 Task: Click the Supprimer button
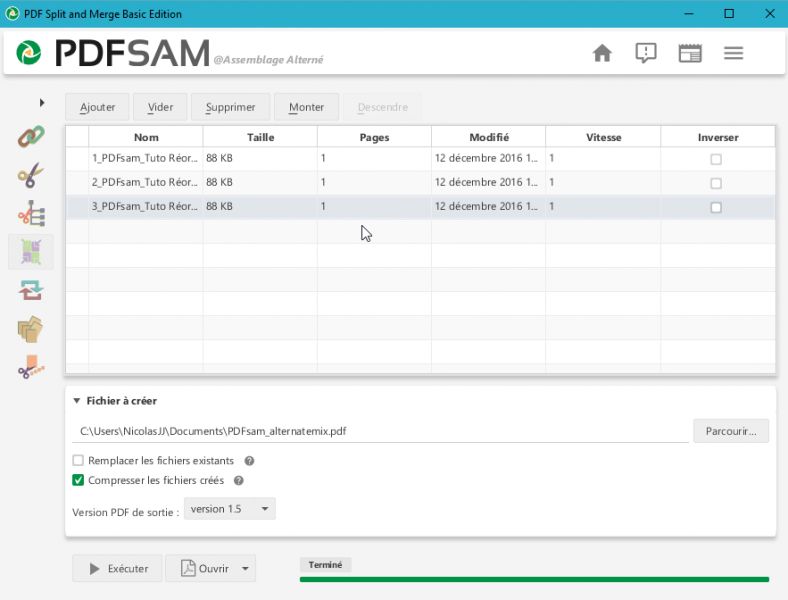pos(231,107)
